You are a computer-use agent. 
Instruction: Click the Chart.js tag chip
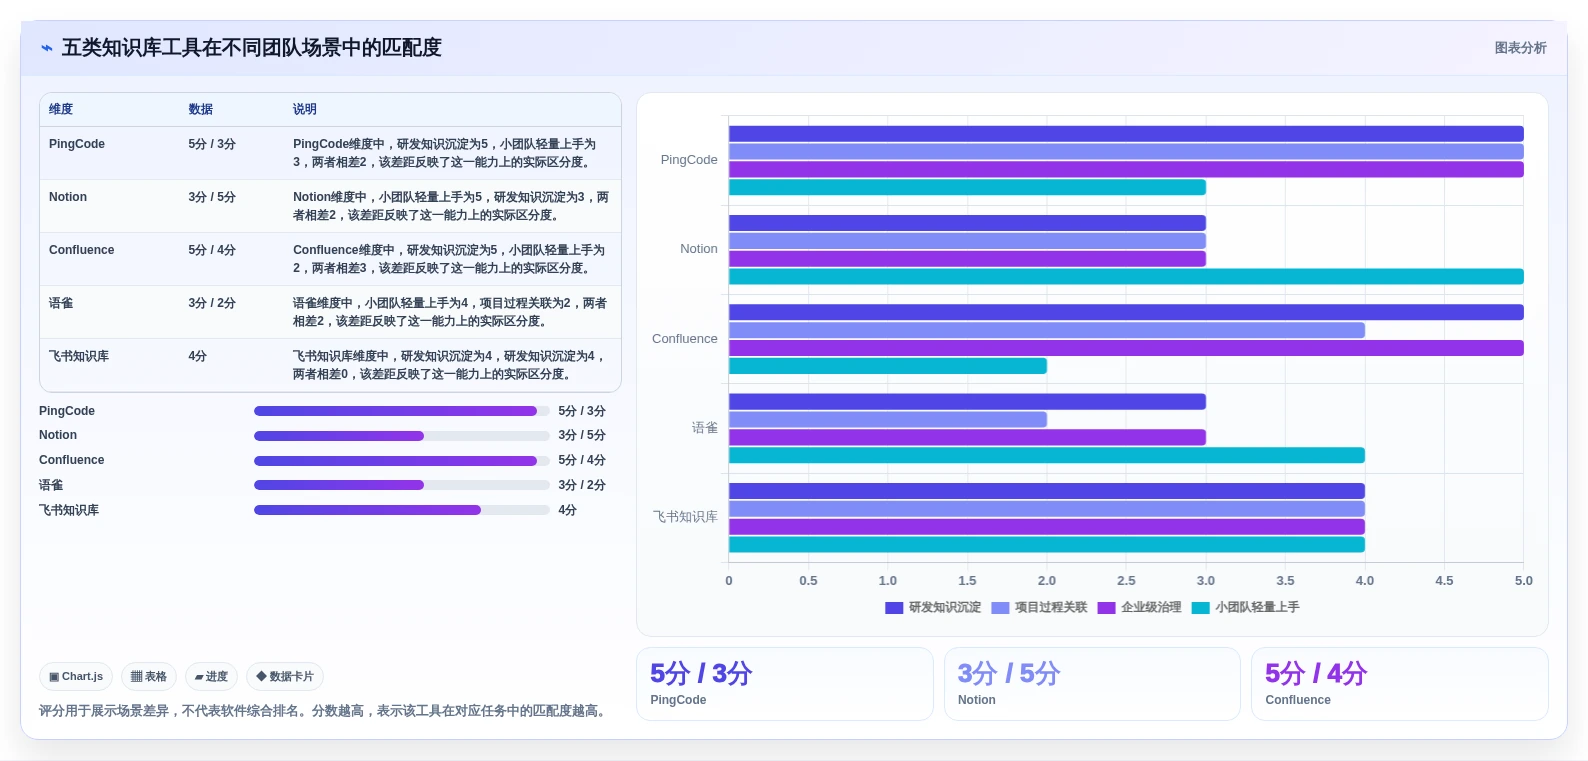(x=76, y=677)
